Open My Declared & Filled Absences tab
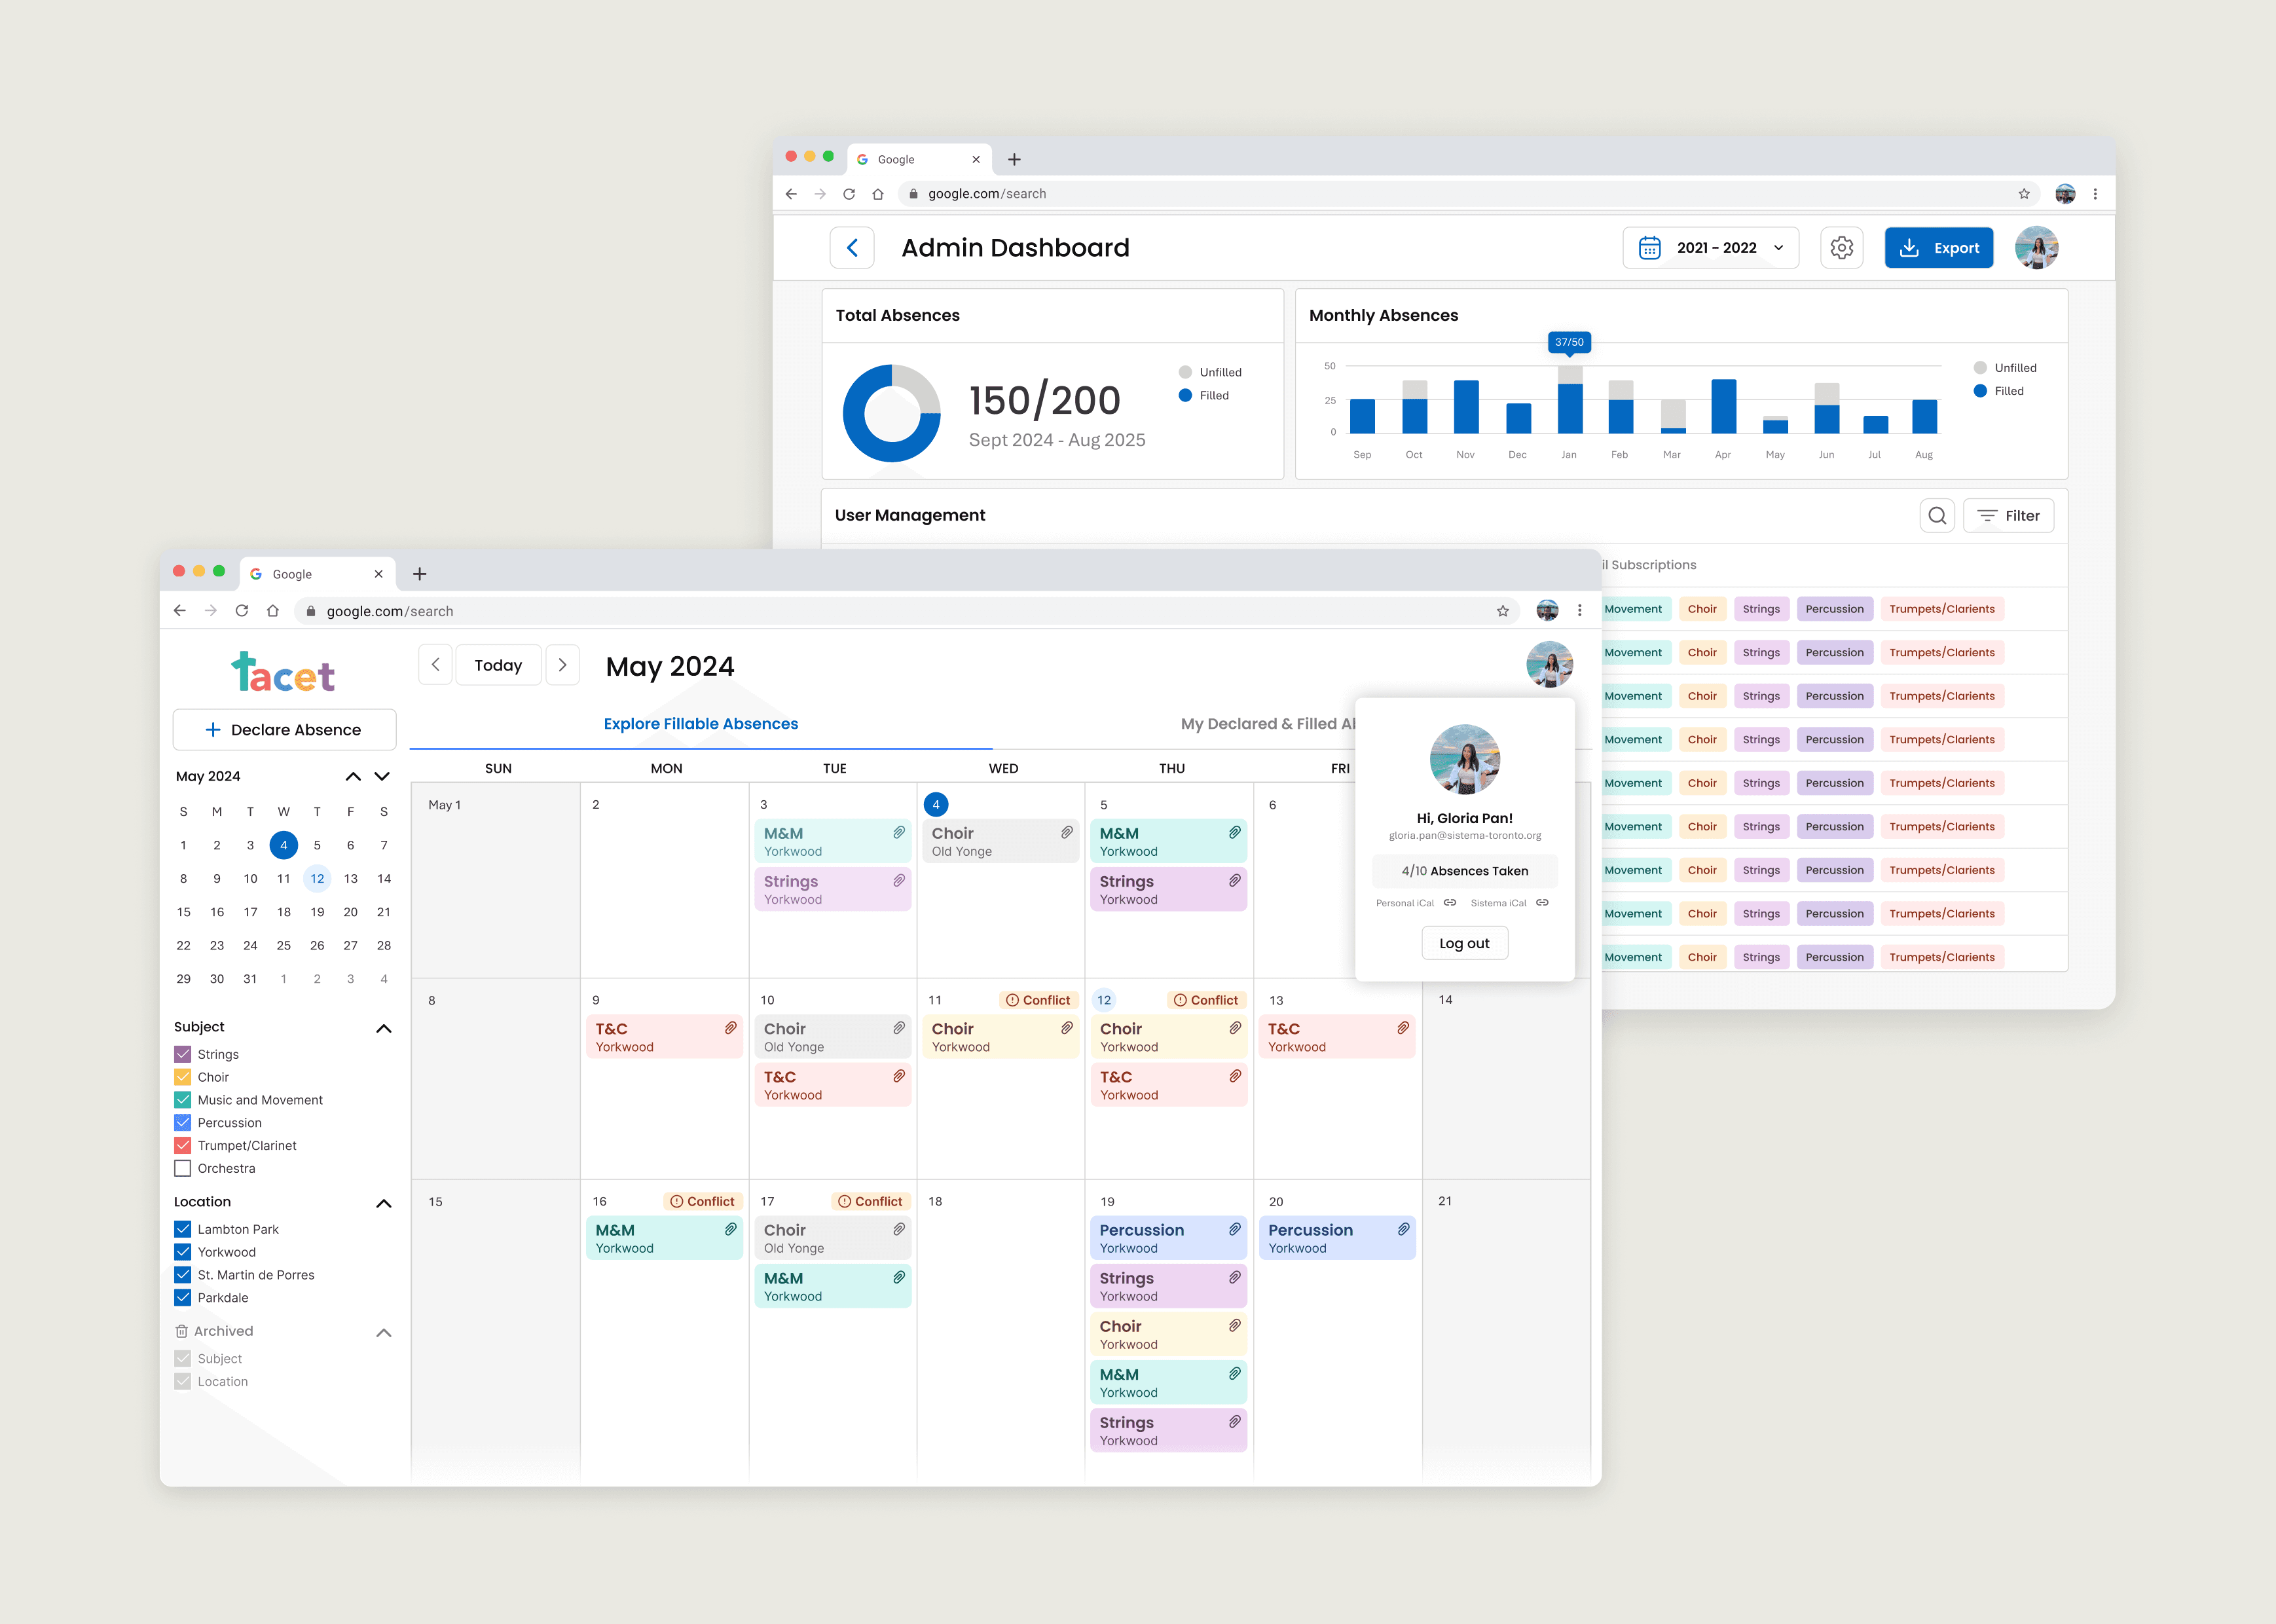2276x1624 pixels. (1266, 724)
